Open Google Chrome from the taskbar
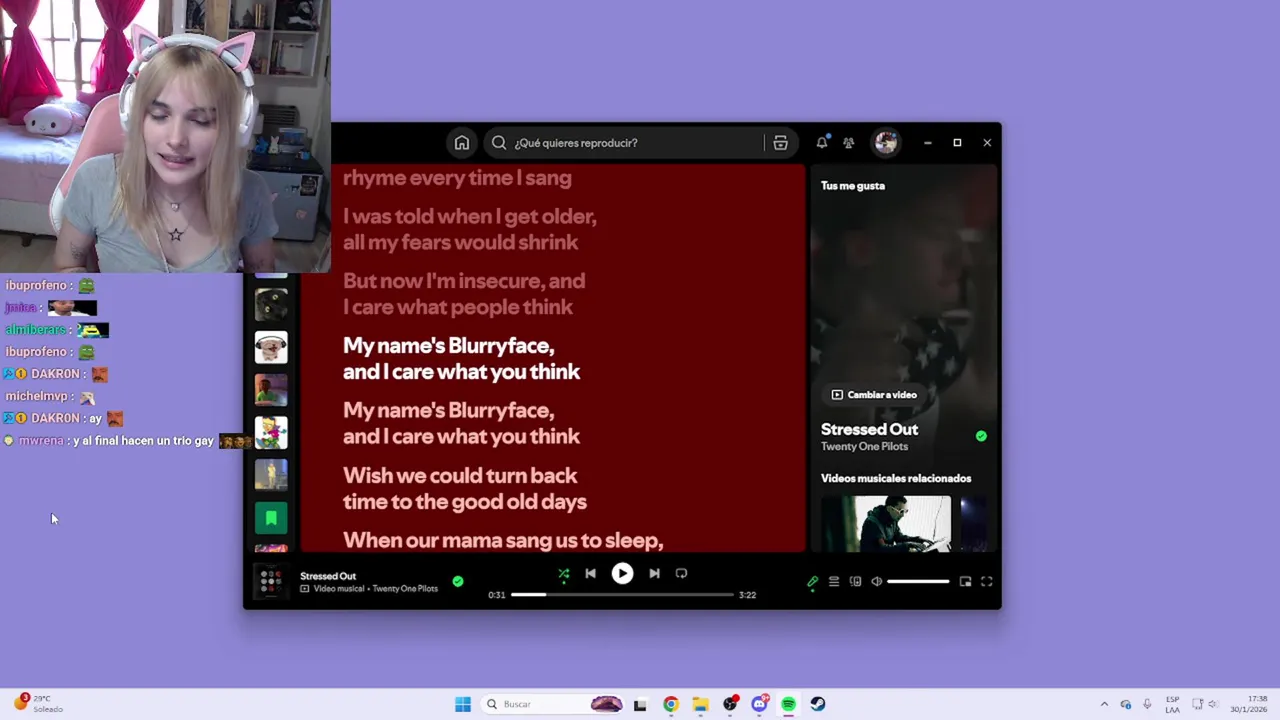The image size is (1280, 720). tap(671, 704)
